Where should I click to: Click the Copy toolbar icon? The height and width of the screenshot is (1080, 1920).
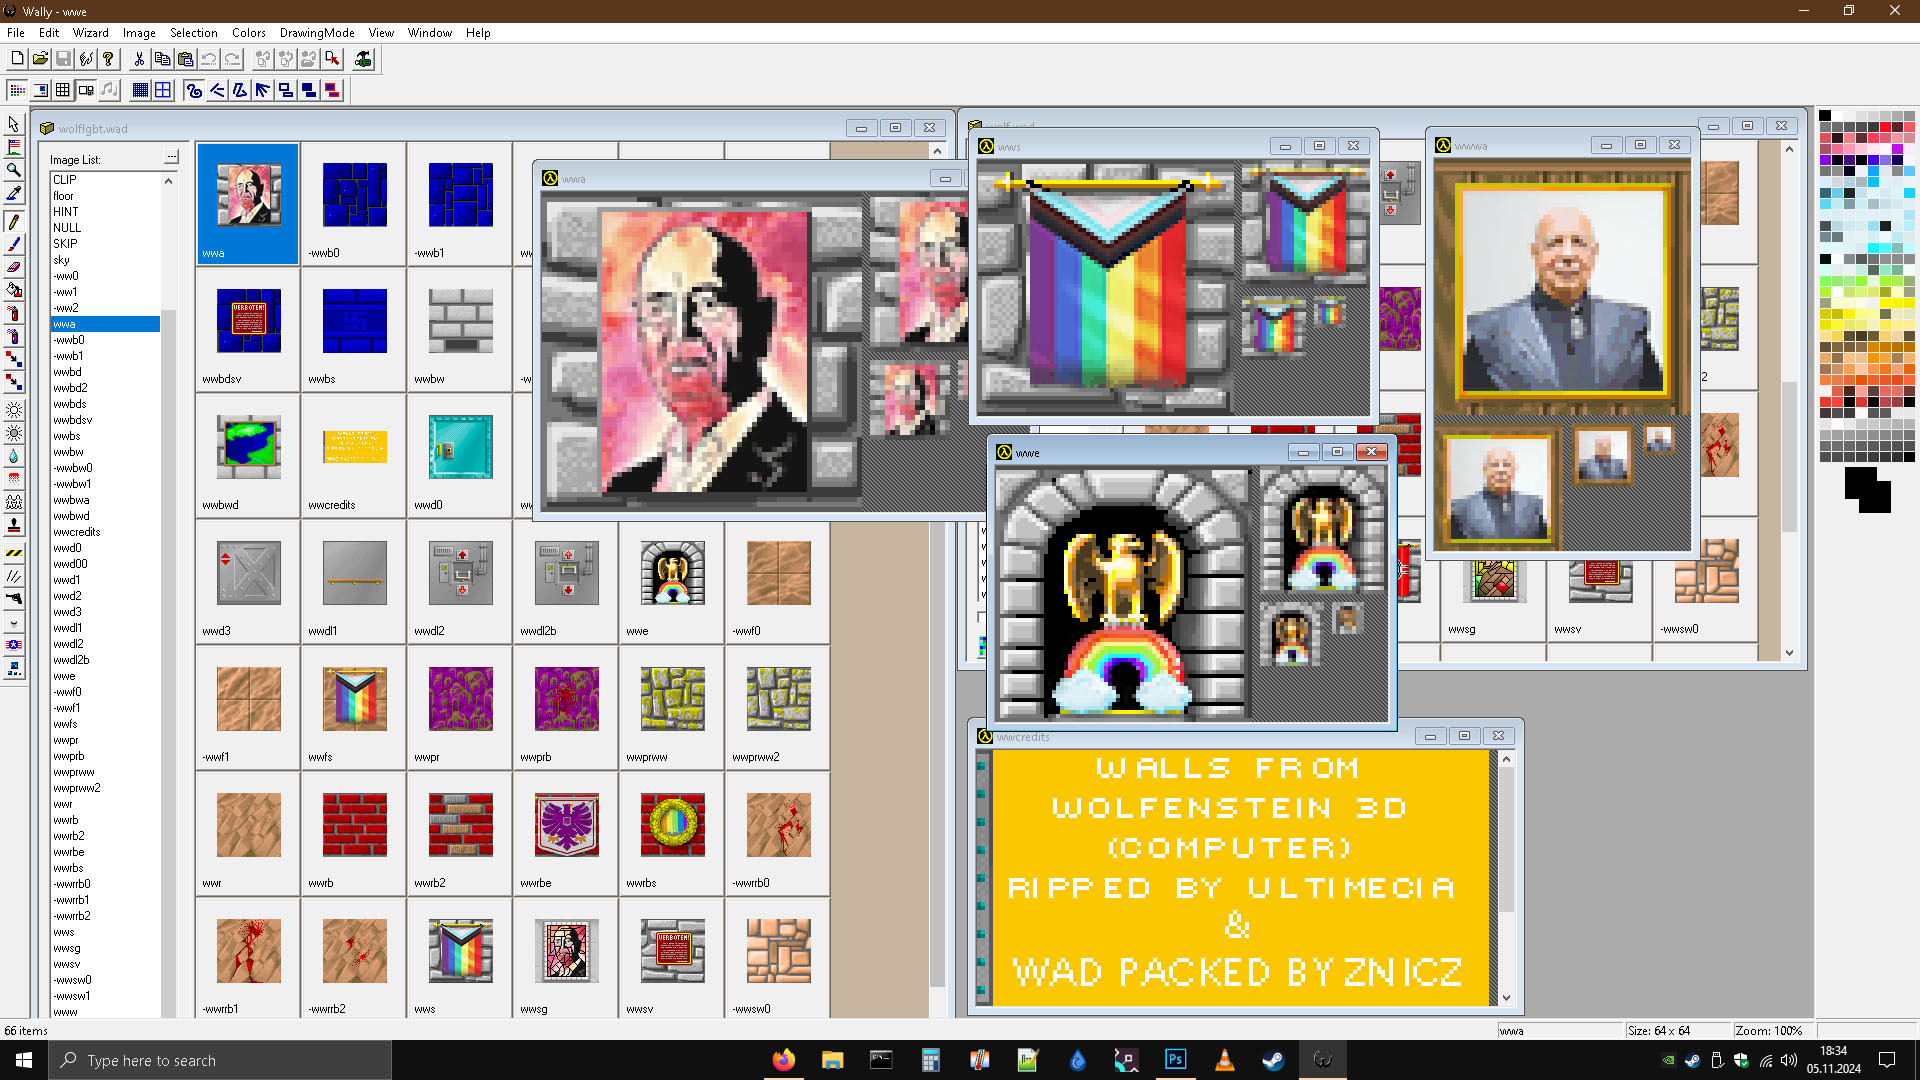[162, 59]
